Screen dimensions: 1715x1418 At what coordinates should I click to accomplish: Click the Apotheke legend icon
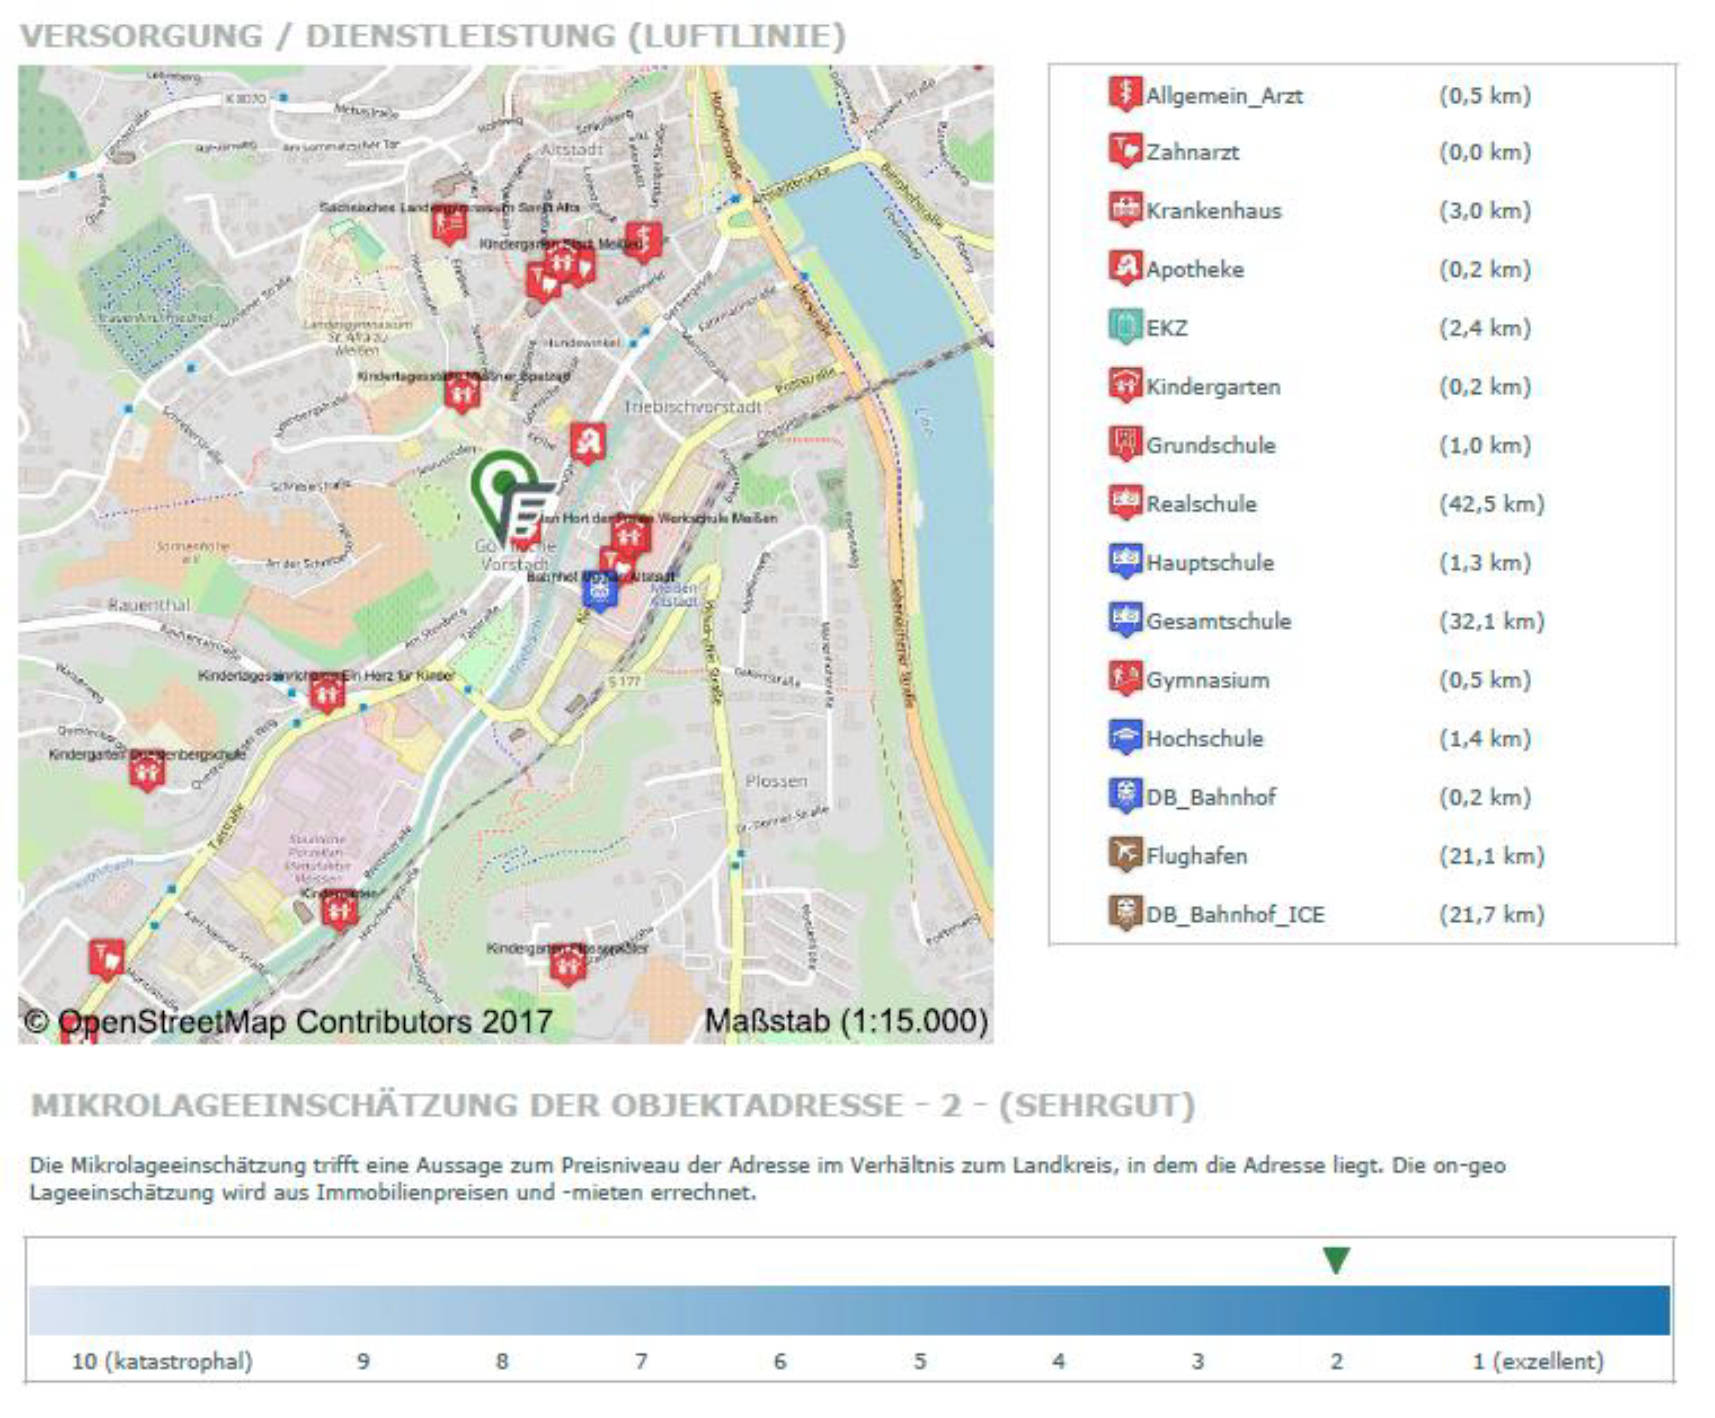[x=1125, y=268]
